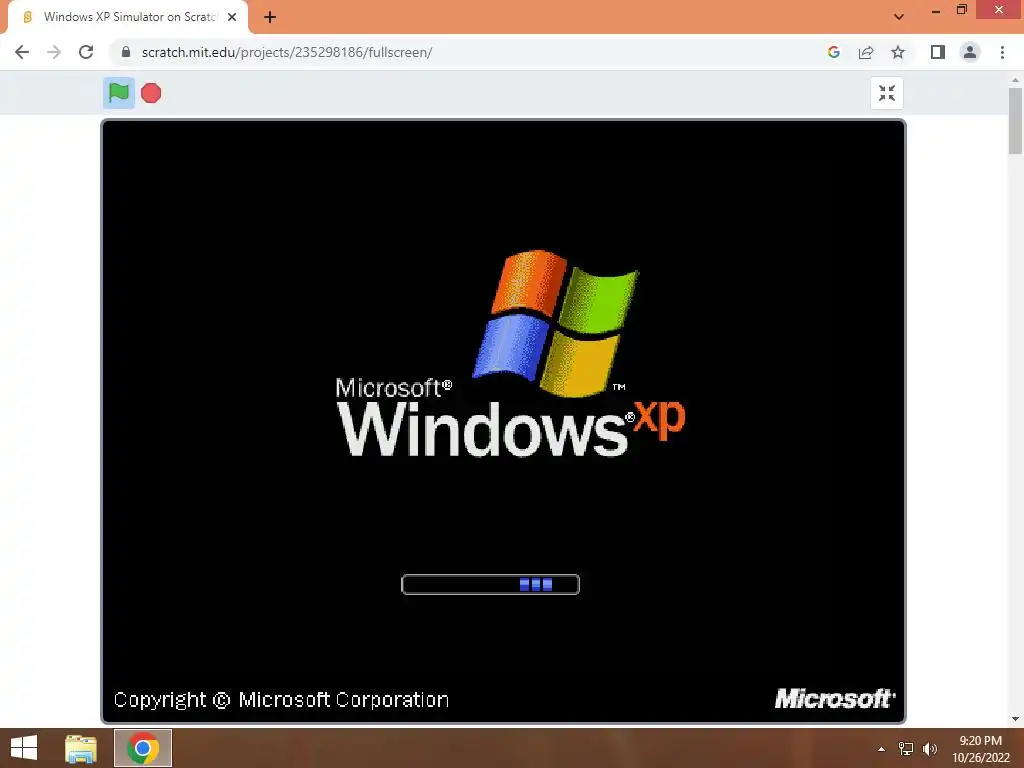The image size is (1024, 768).
Task: Reload the Scratch page
Action: point(86,52)
